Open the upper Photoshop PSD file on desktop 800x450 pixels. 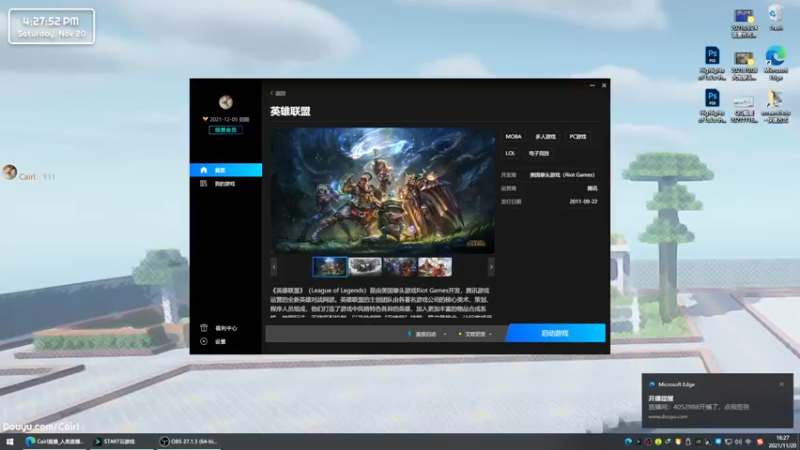click(x=712, y=63)
